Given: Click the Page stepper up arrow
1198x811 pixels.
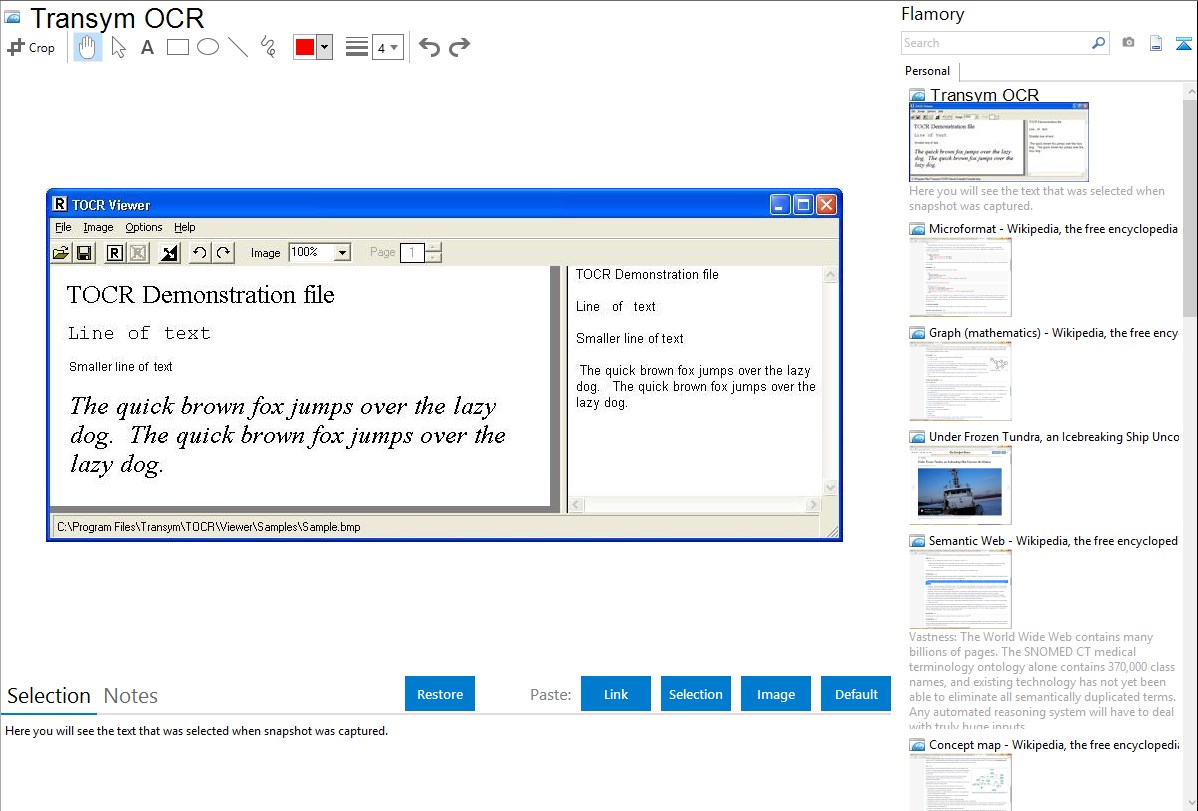Looking at the screenshot, I should pyautogui.click(x=433, y=248).
